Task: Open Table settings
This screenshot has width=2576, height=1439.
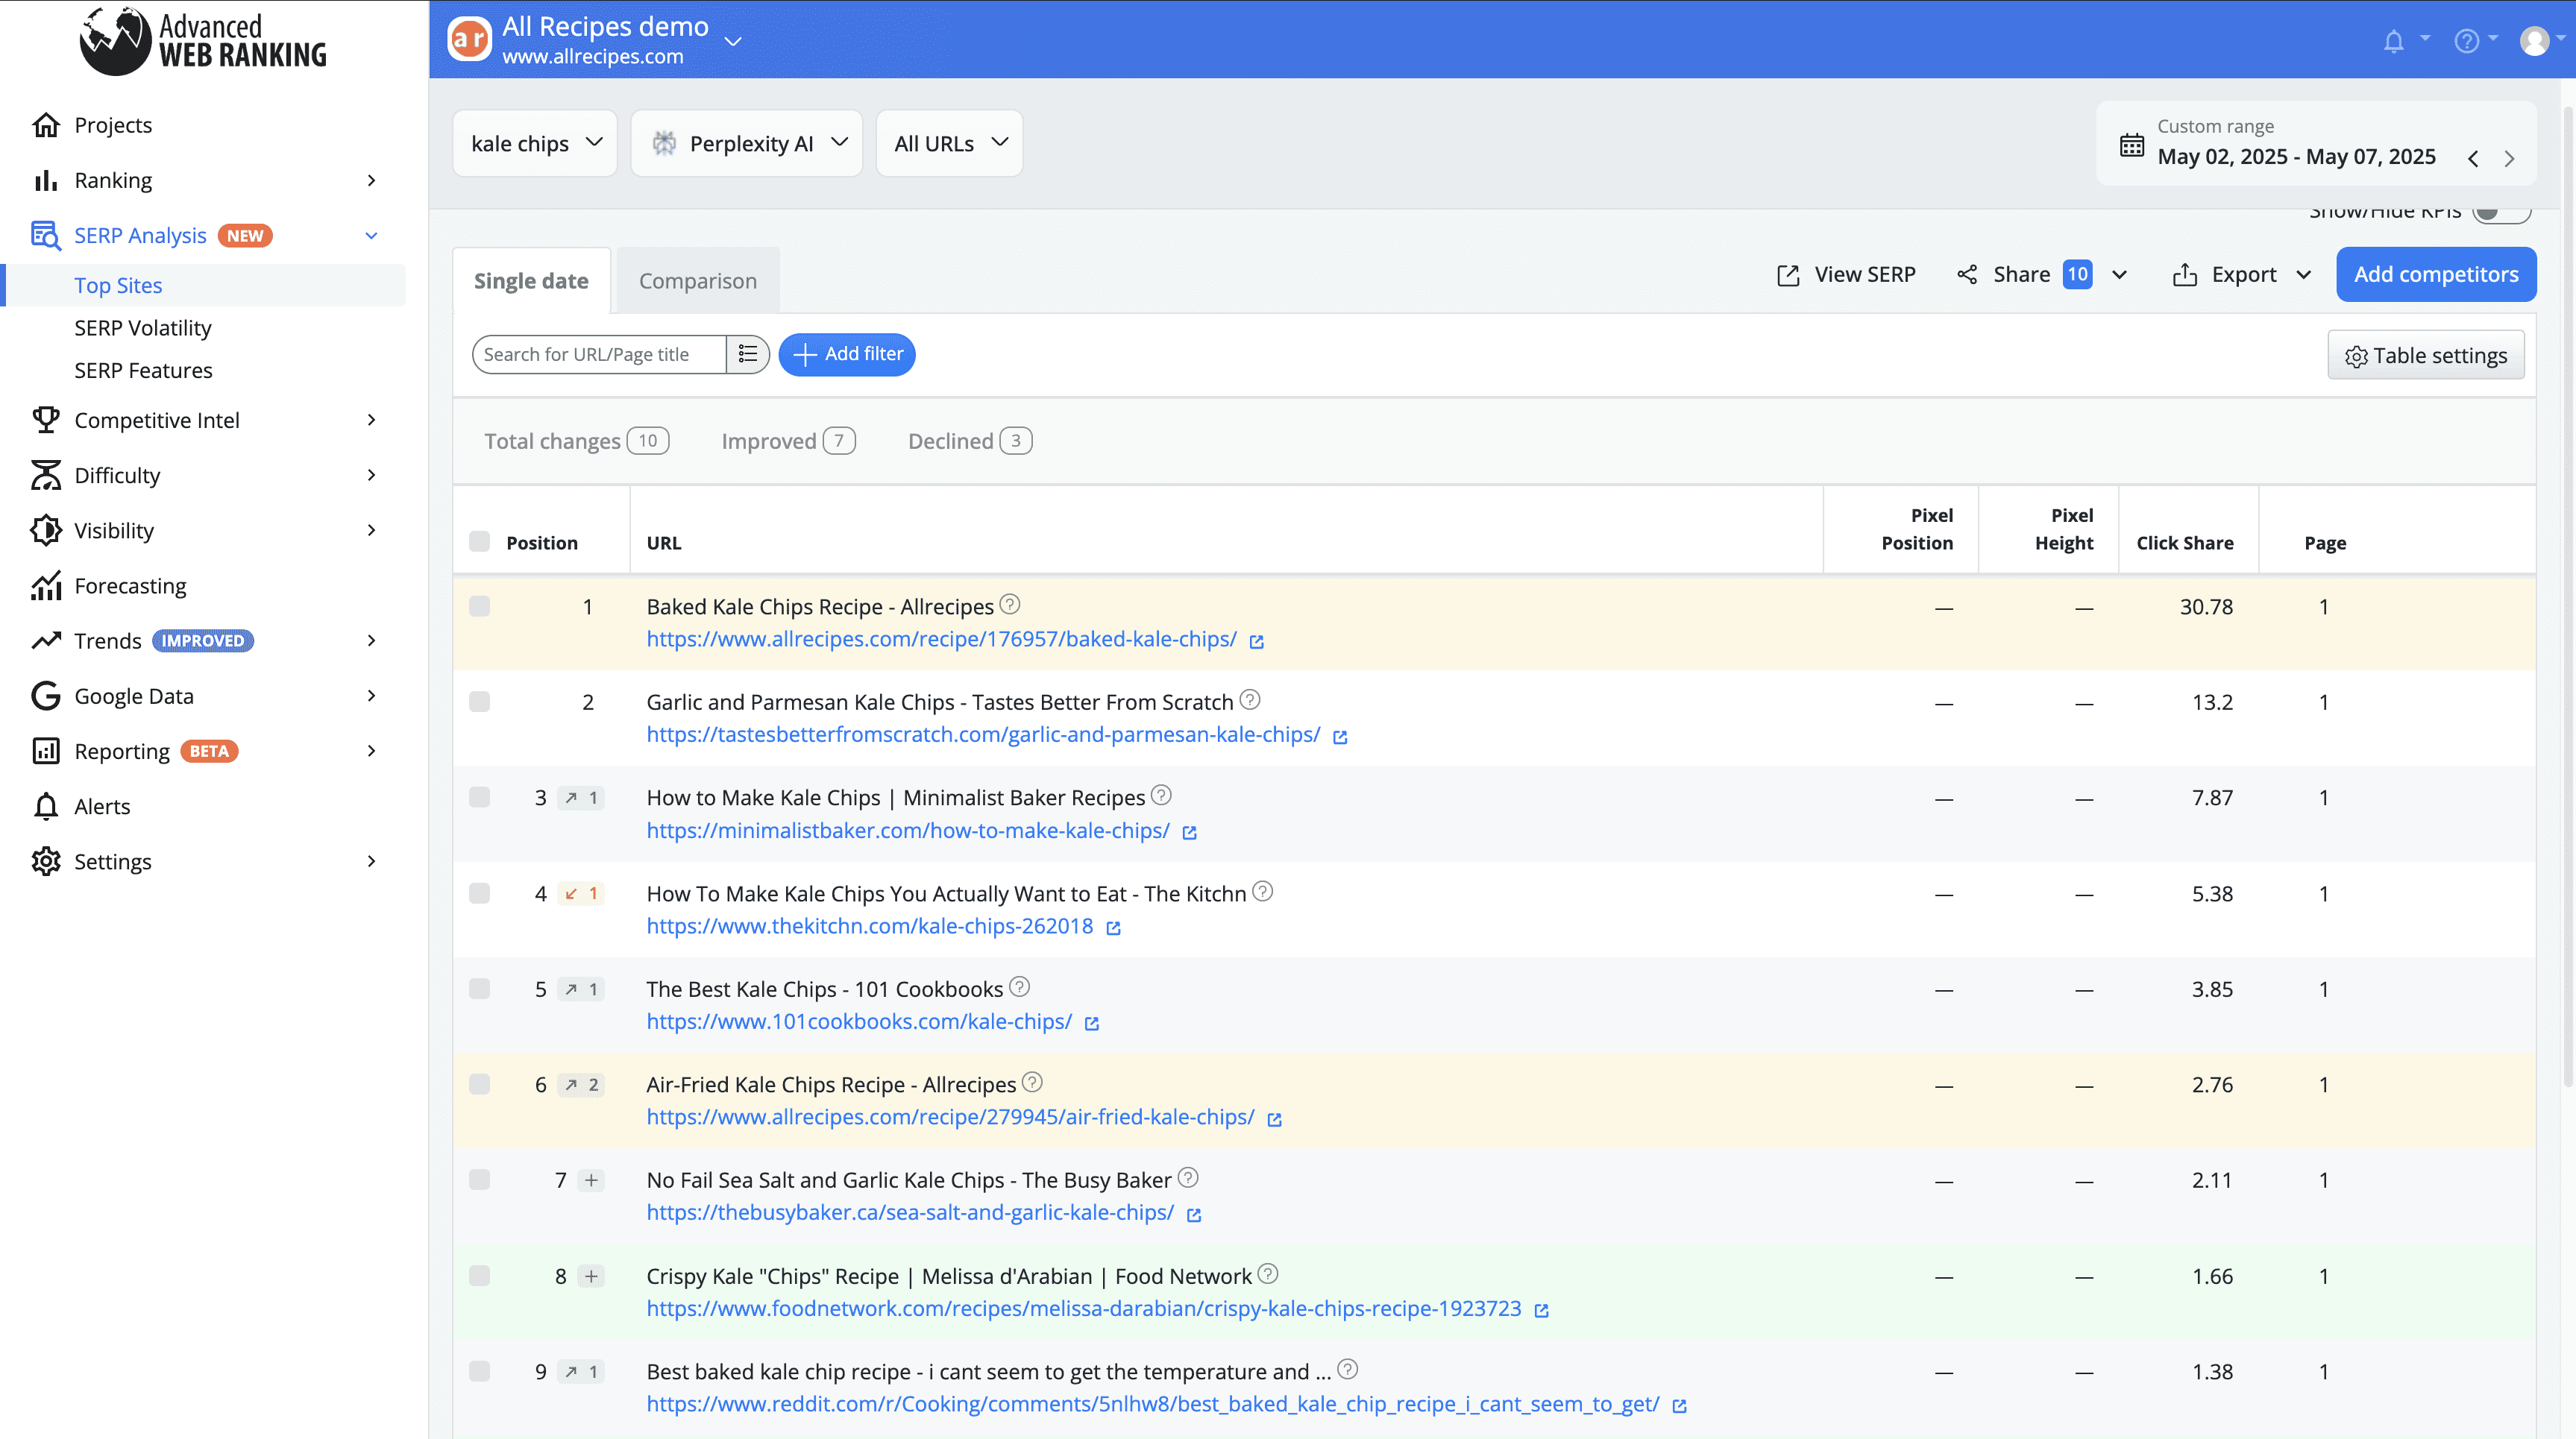Action: pyautogui.click(x=2426, y=355)
